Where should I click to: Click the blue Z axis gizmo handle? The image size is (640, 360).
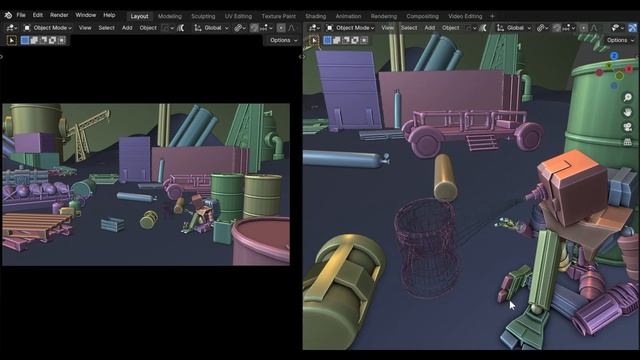pyautogui.click(x=614, y=56)
